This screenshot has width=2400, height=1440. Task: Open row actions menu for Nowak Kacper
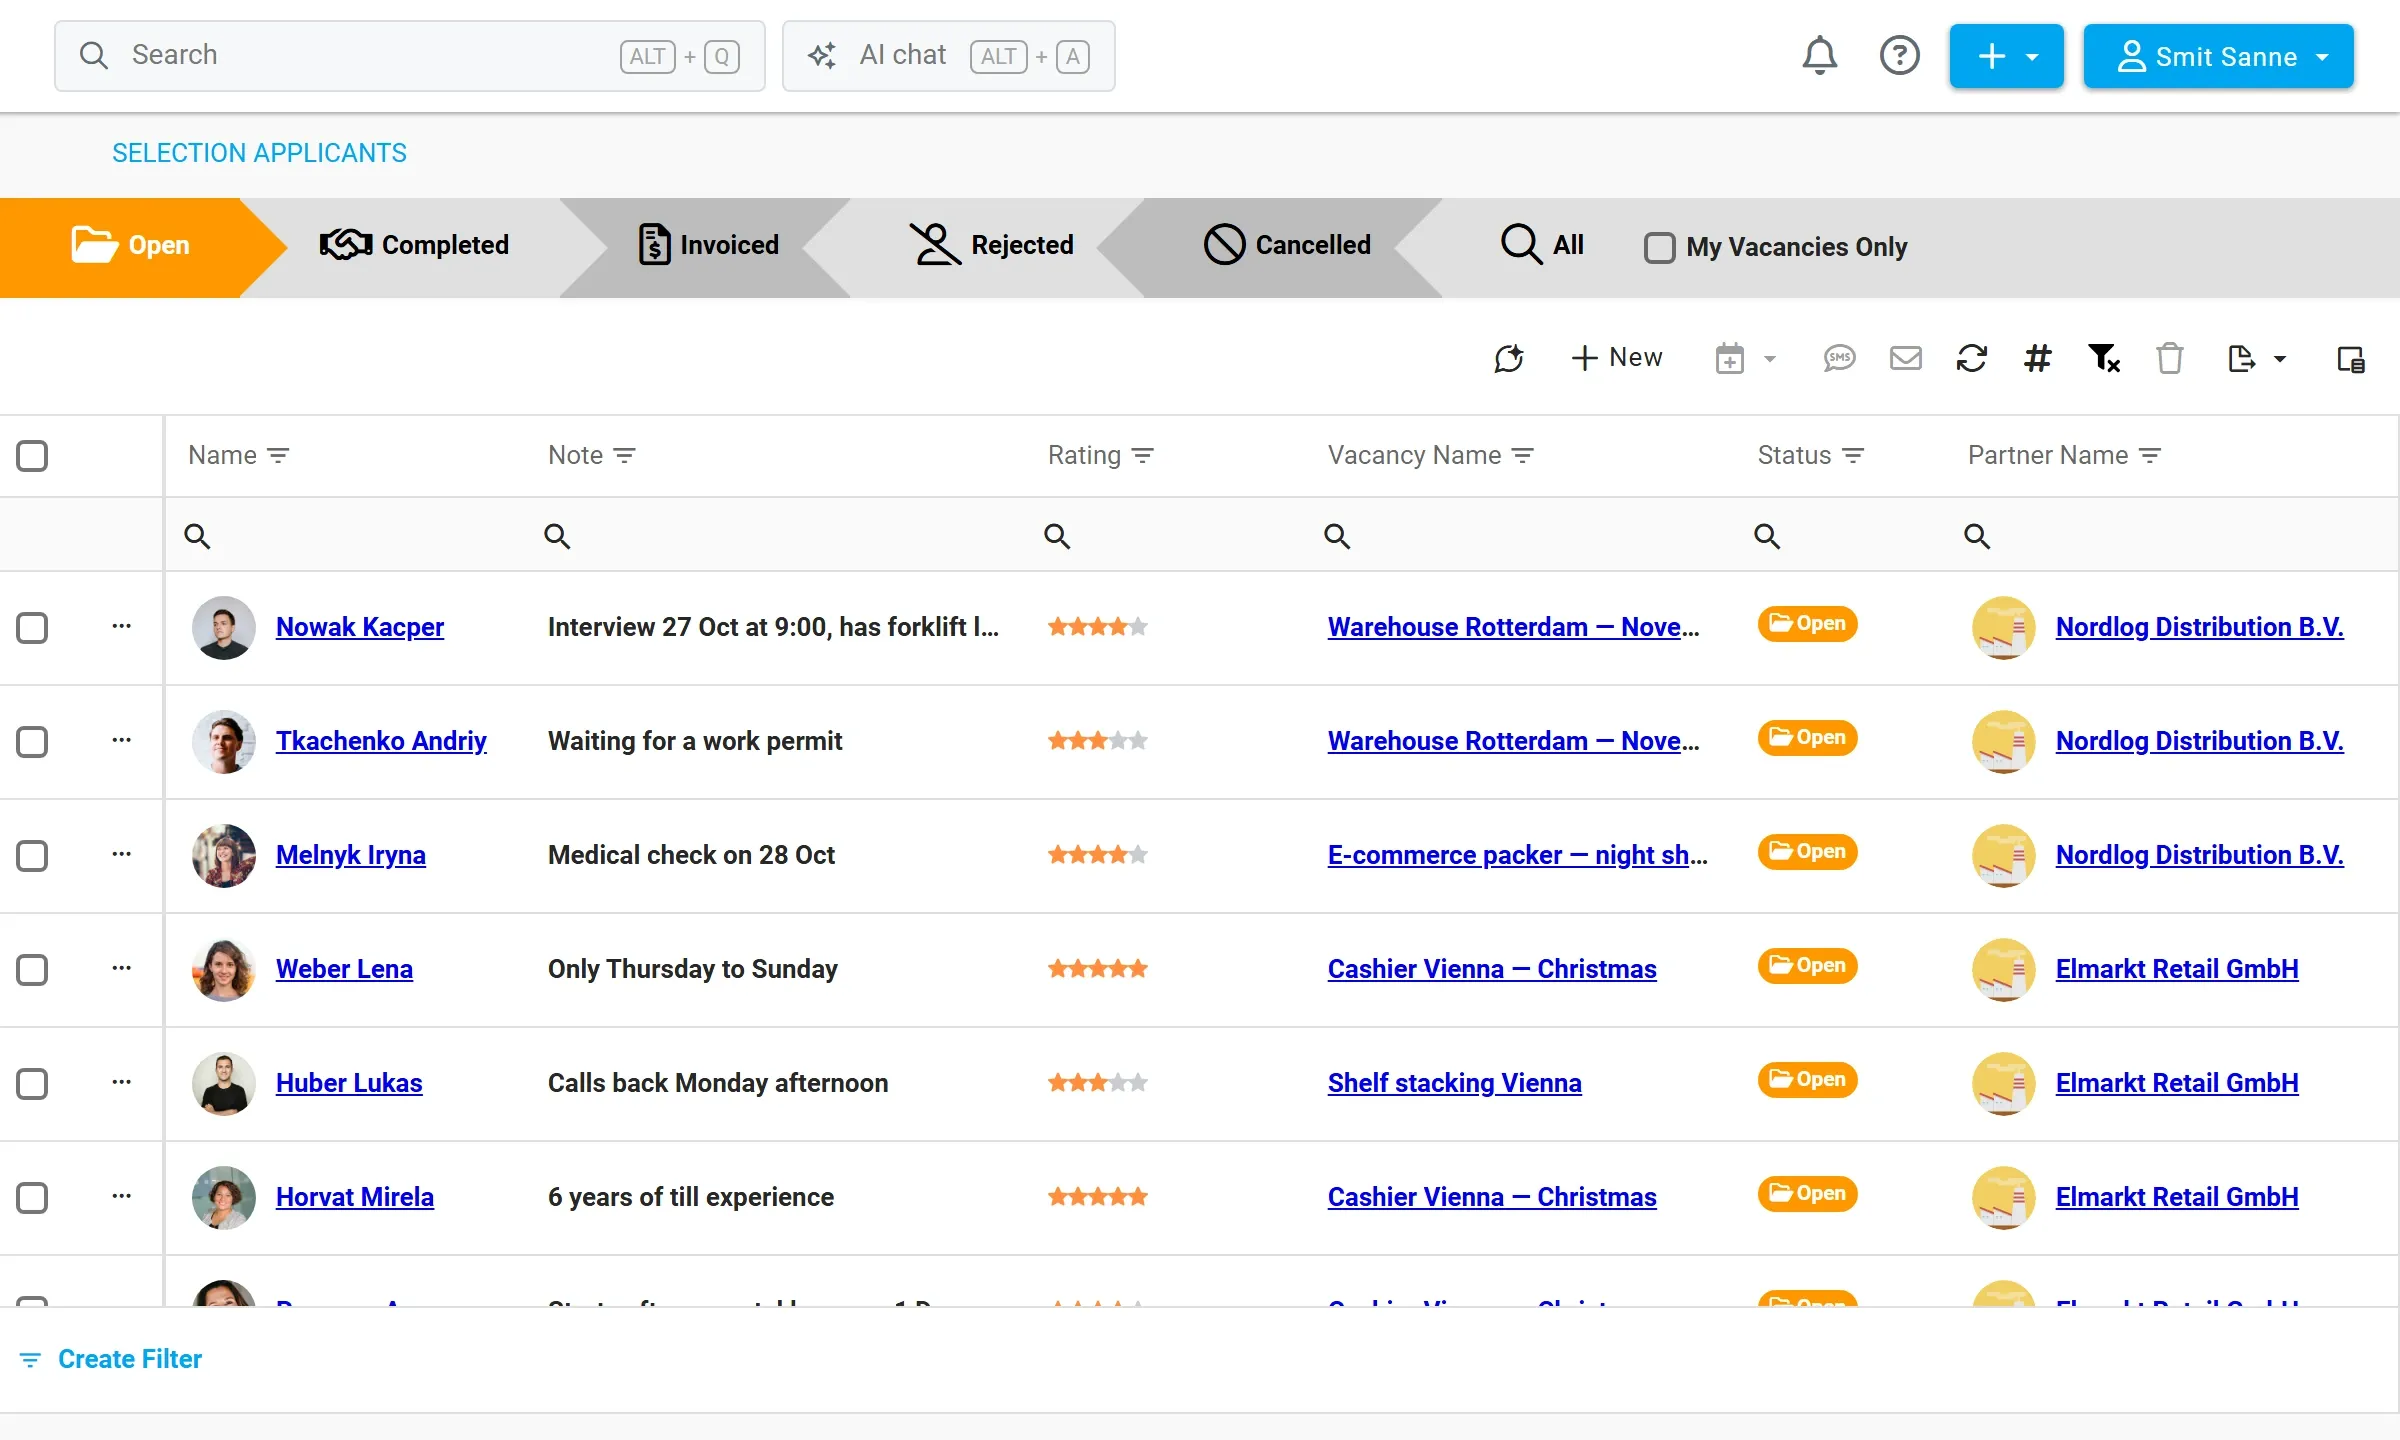tap(121, 627)
